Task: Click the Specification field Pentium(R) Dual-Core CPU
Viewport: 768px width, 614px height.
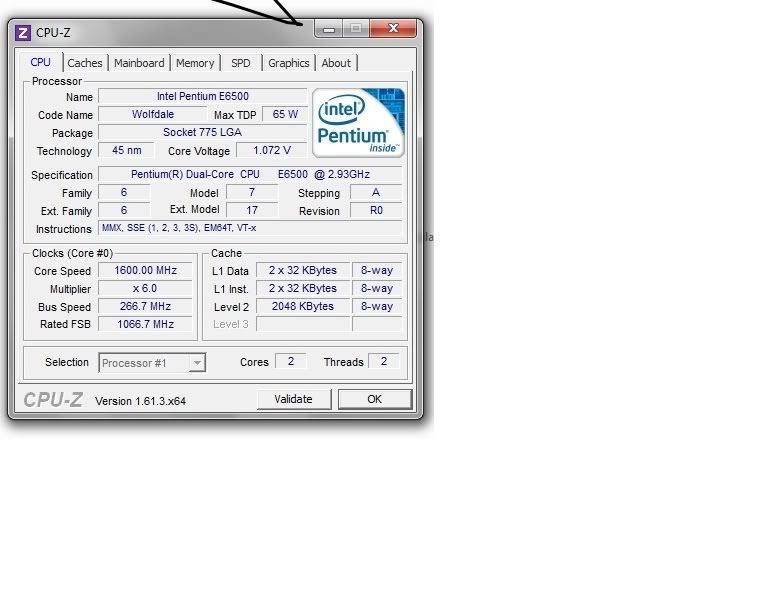Action: tap(250, 174)
